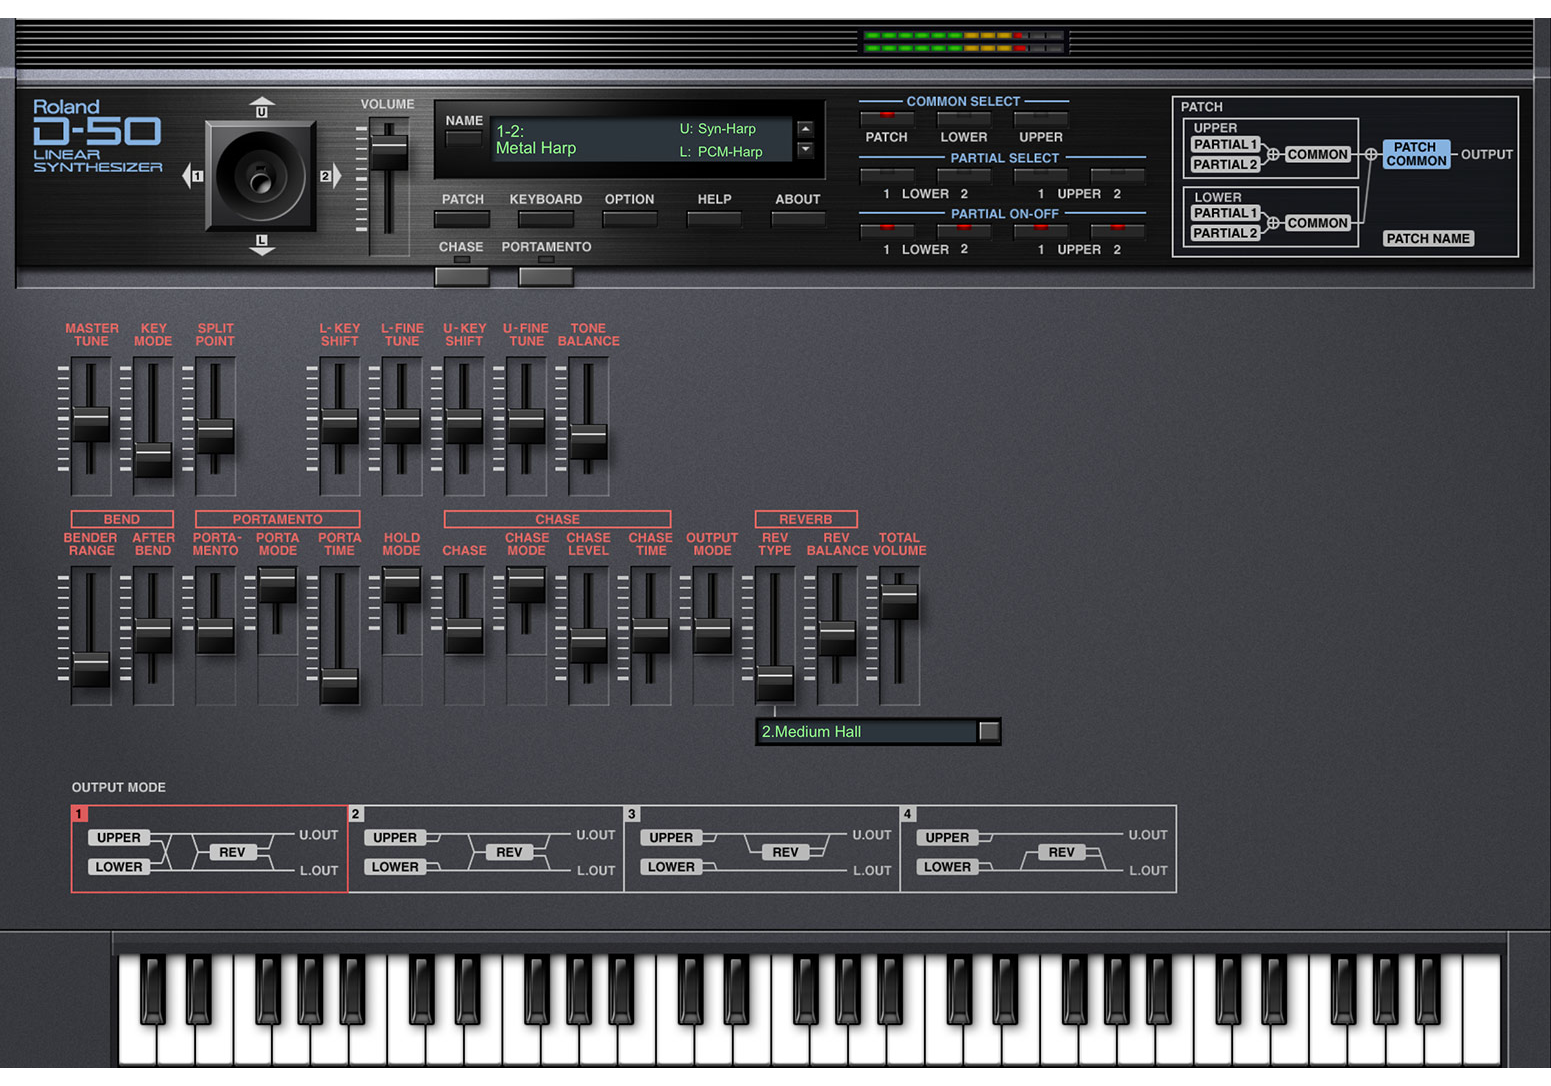
Task: Click the TONE BALANCE slider handle
Action: click(588, 441)
